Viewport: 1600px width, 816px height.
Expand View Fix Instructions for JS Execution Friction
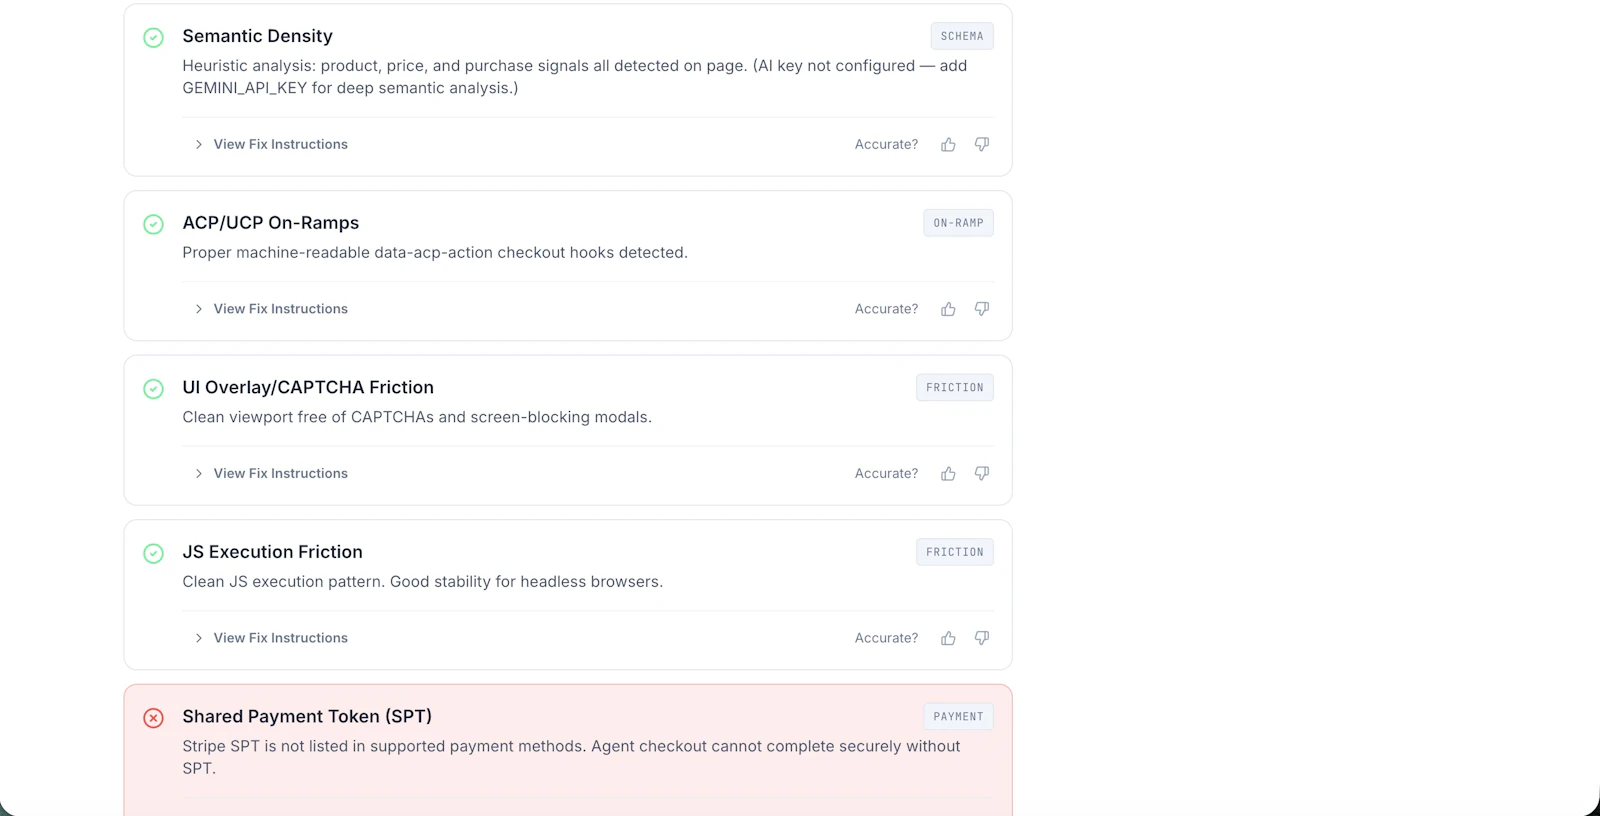(271, 638)
